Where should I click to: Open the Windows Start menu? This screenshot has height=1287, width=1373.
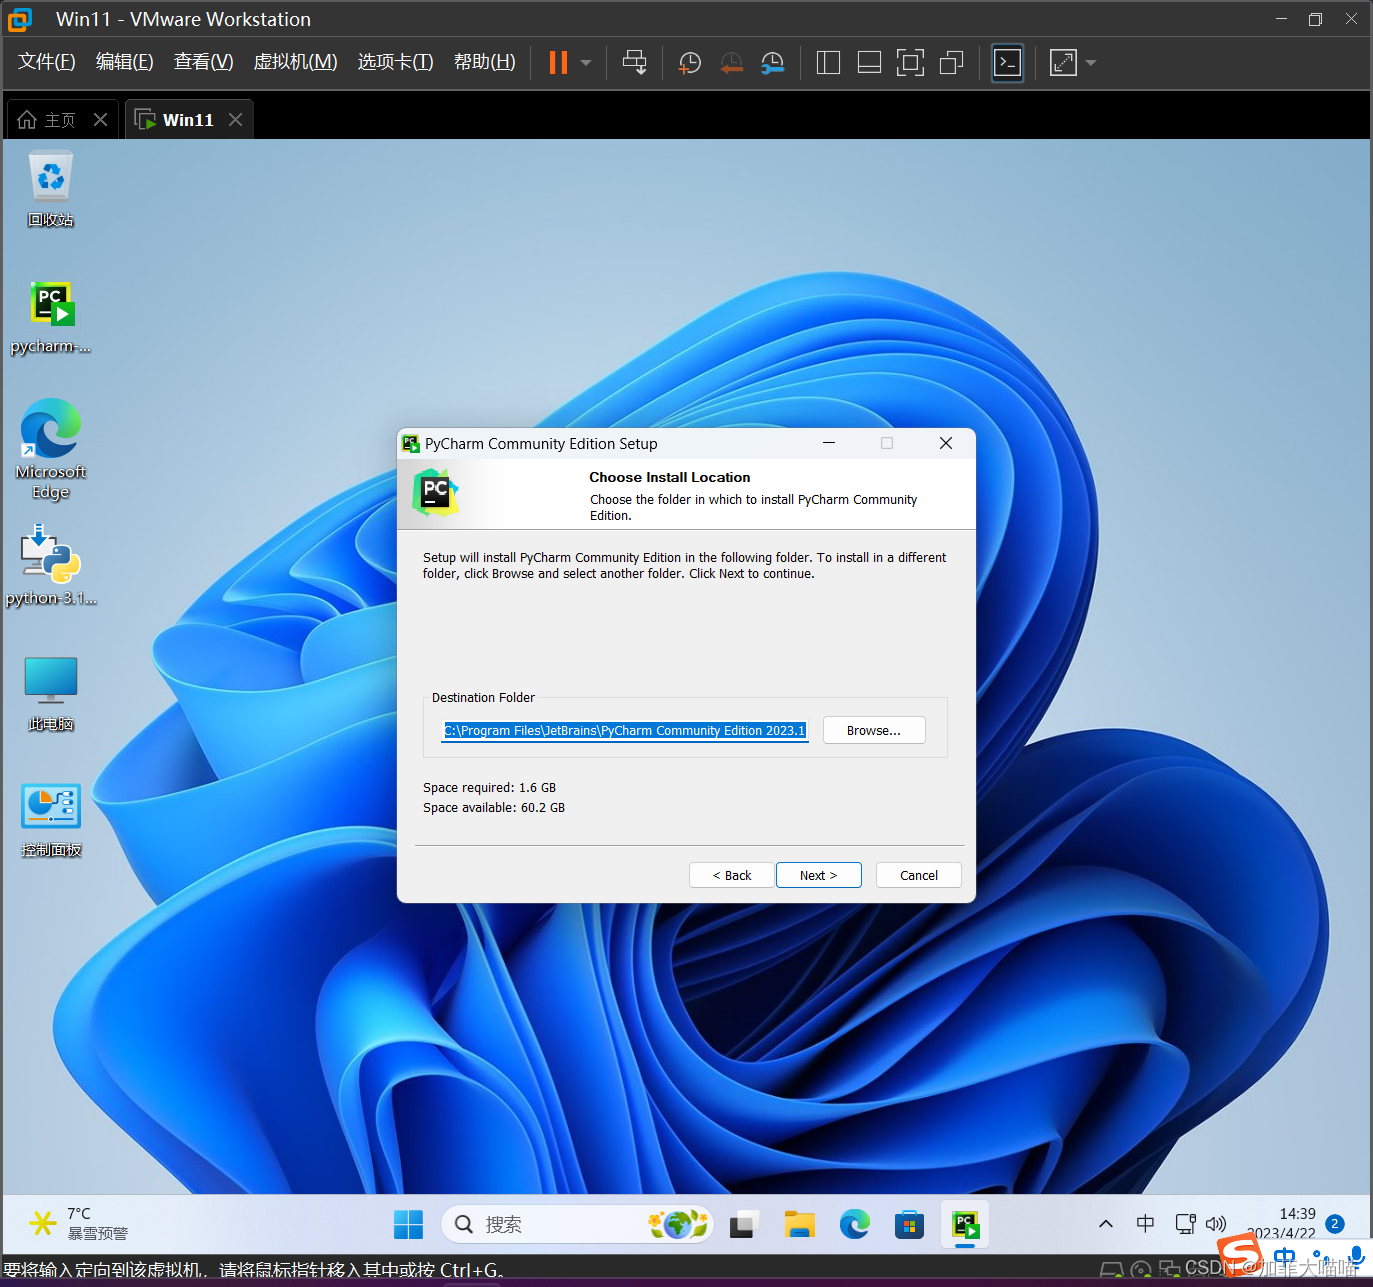point(408,1224)
